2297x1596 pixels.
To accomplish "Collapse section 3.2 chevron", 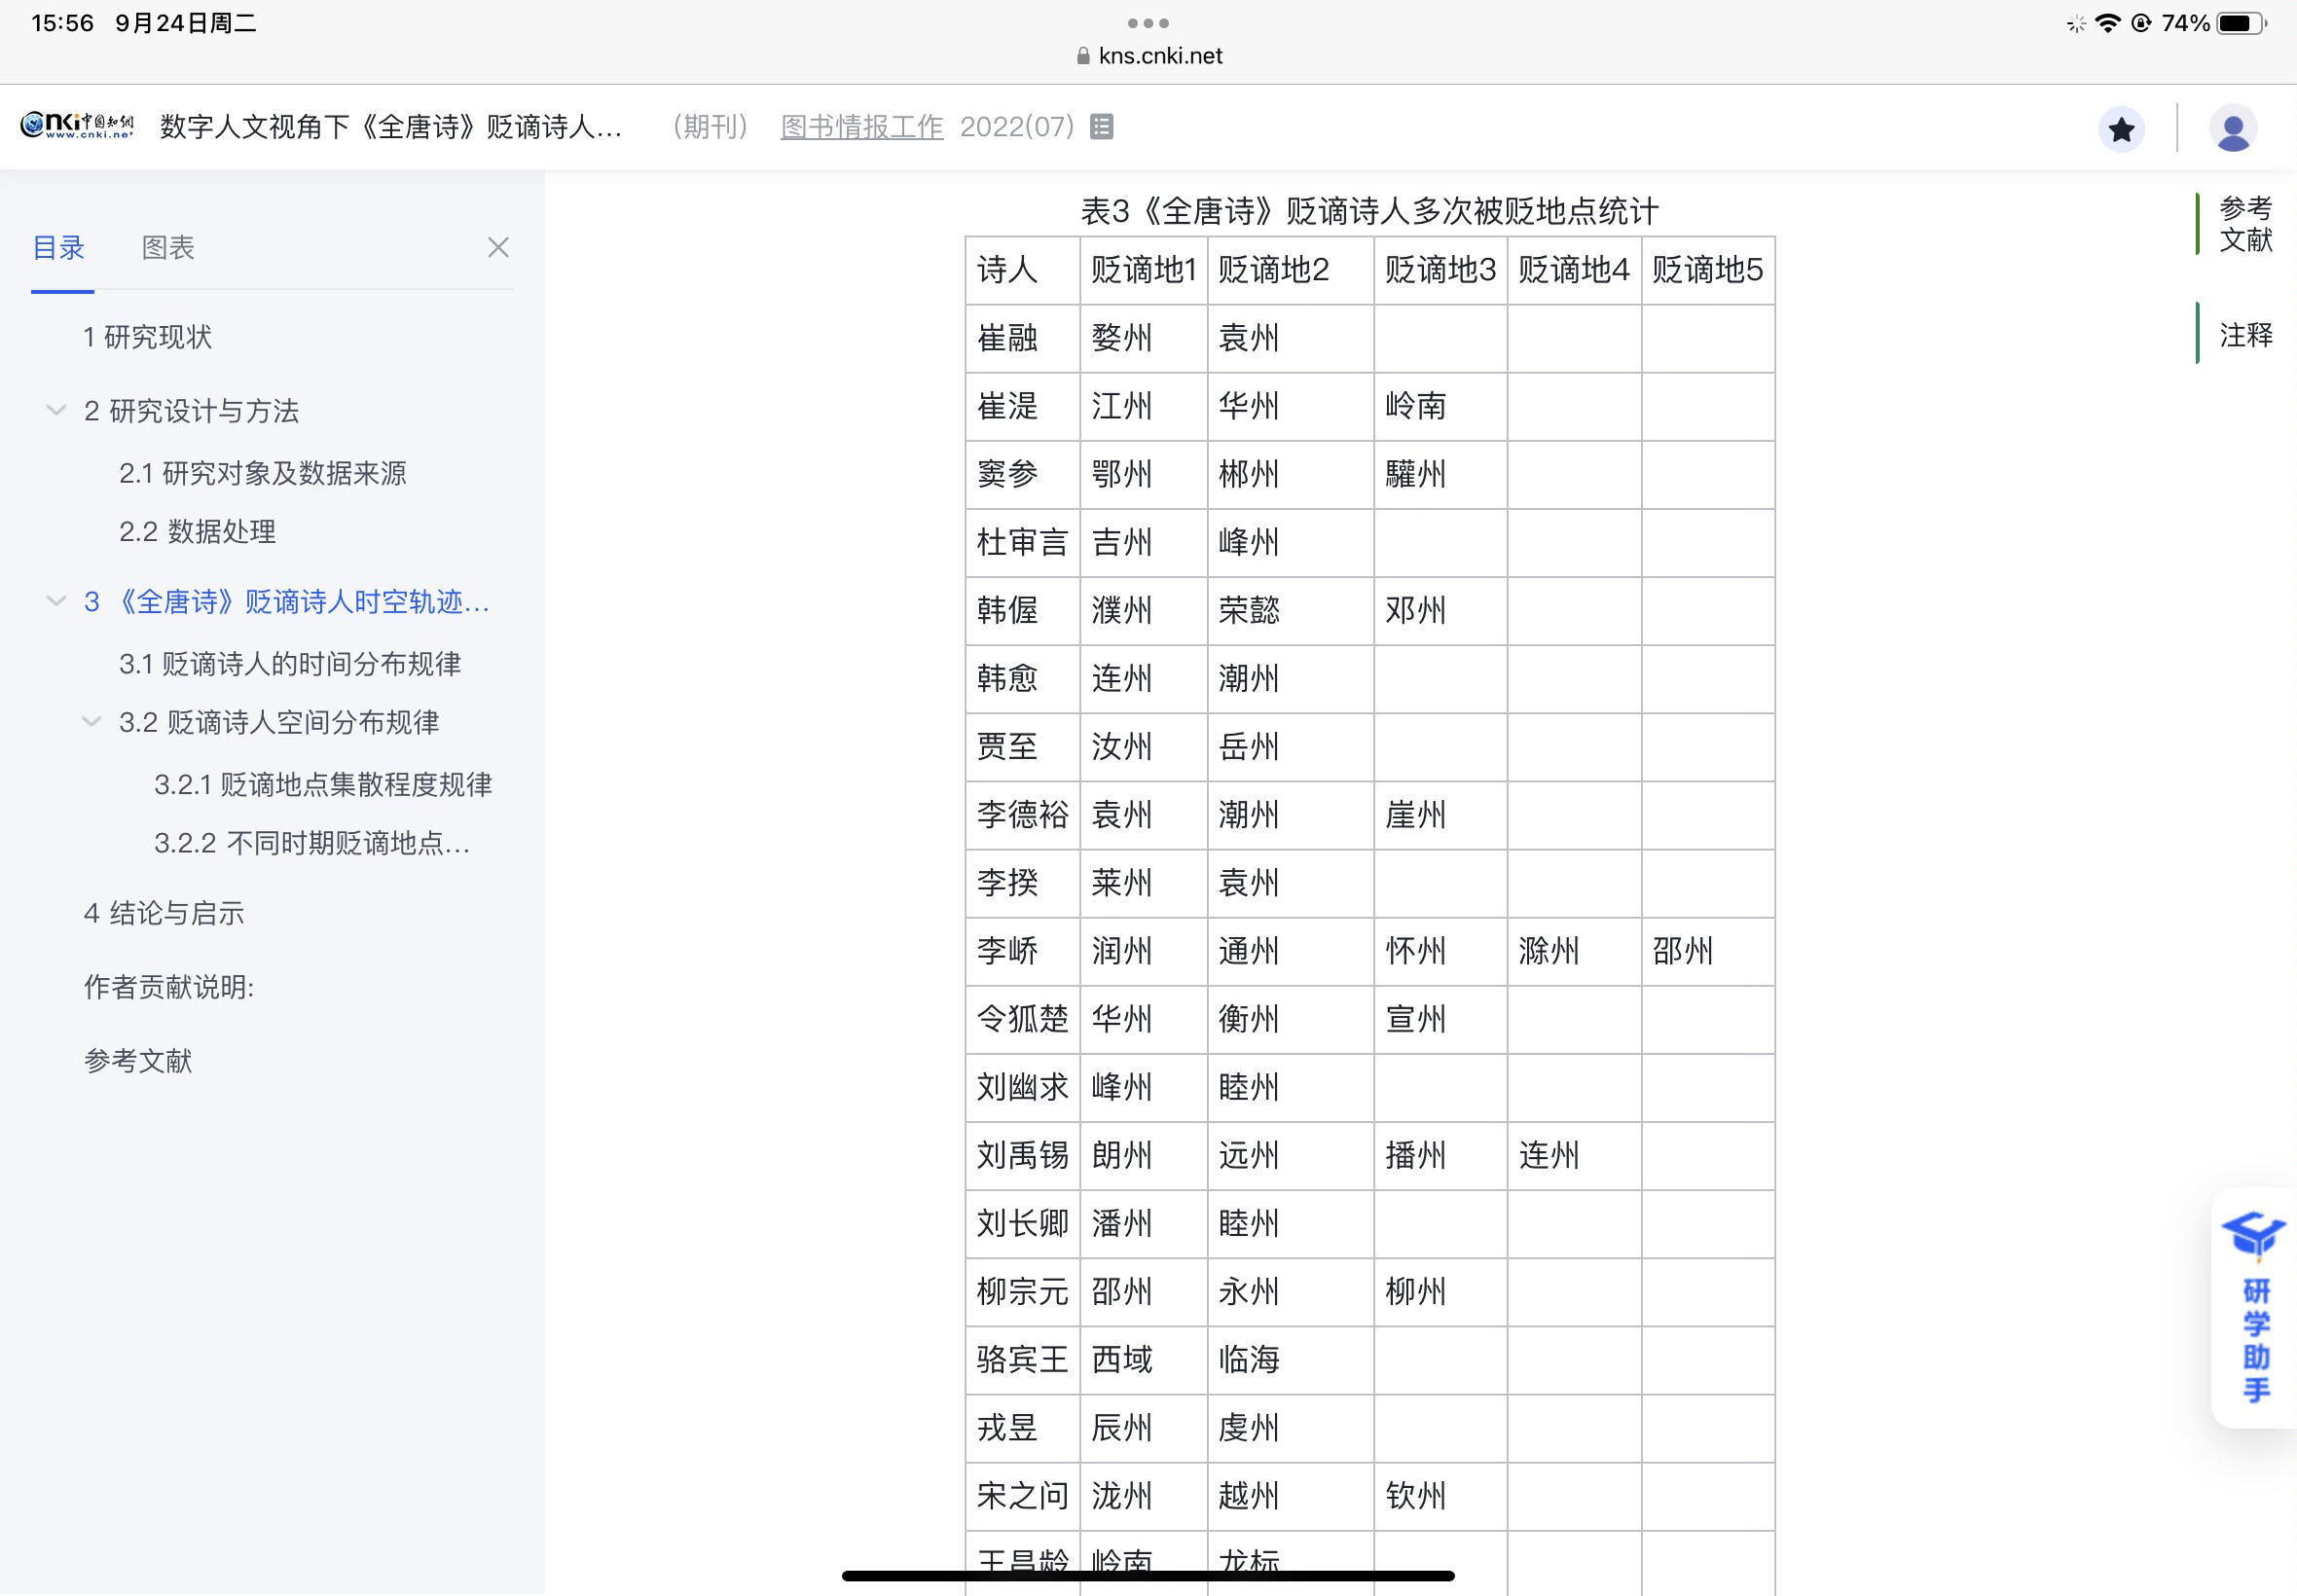I will pos(91,721).
